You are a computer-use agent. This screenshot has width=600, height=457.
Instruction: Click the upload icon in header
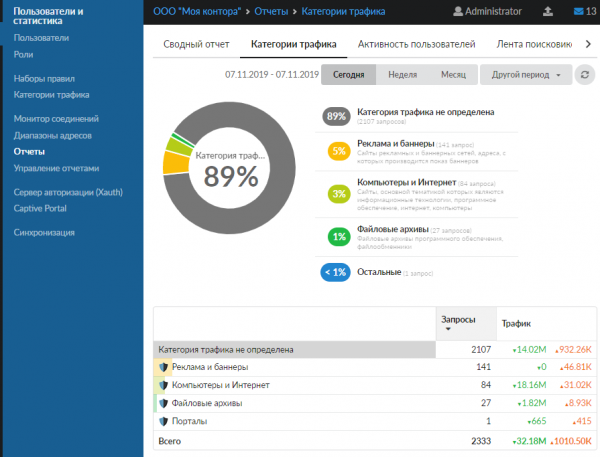tap(546, 12)
